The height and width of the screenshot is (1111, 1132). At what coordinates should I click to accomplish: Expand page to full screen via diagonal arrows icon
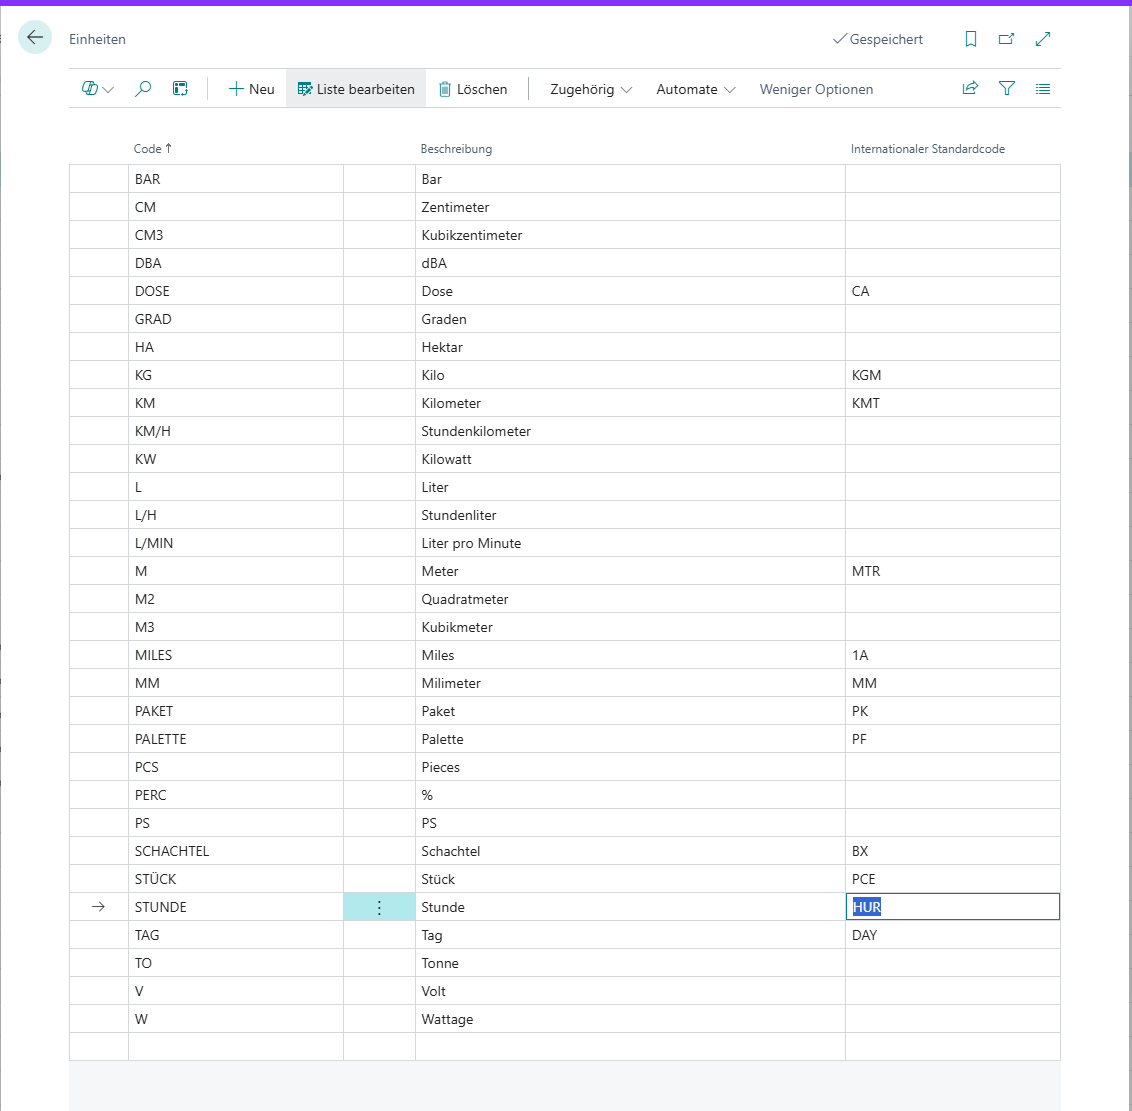point(1043,38)
